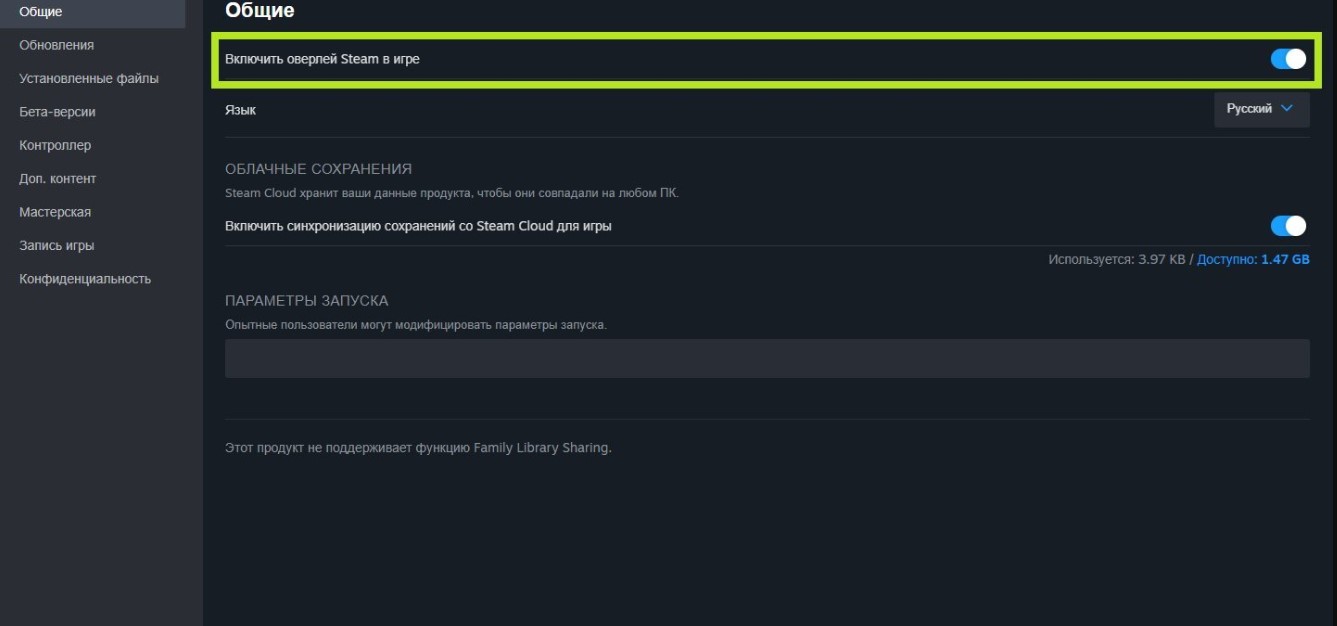Open the Мастерская section
Image resolution: width=1337 pixels, height=626 pixels.
coord(55,212)
